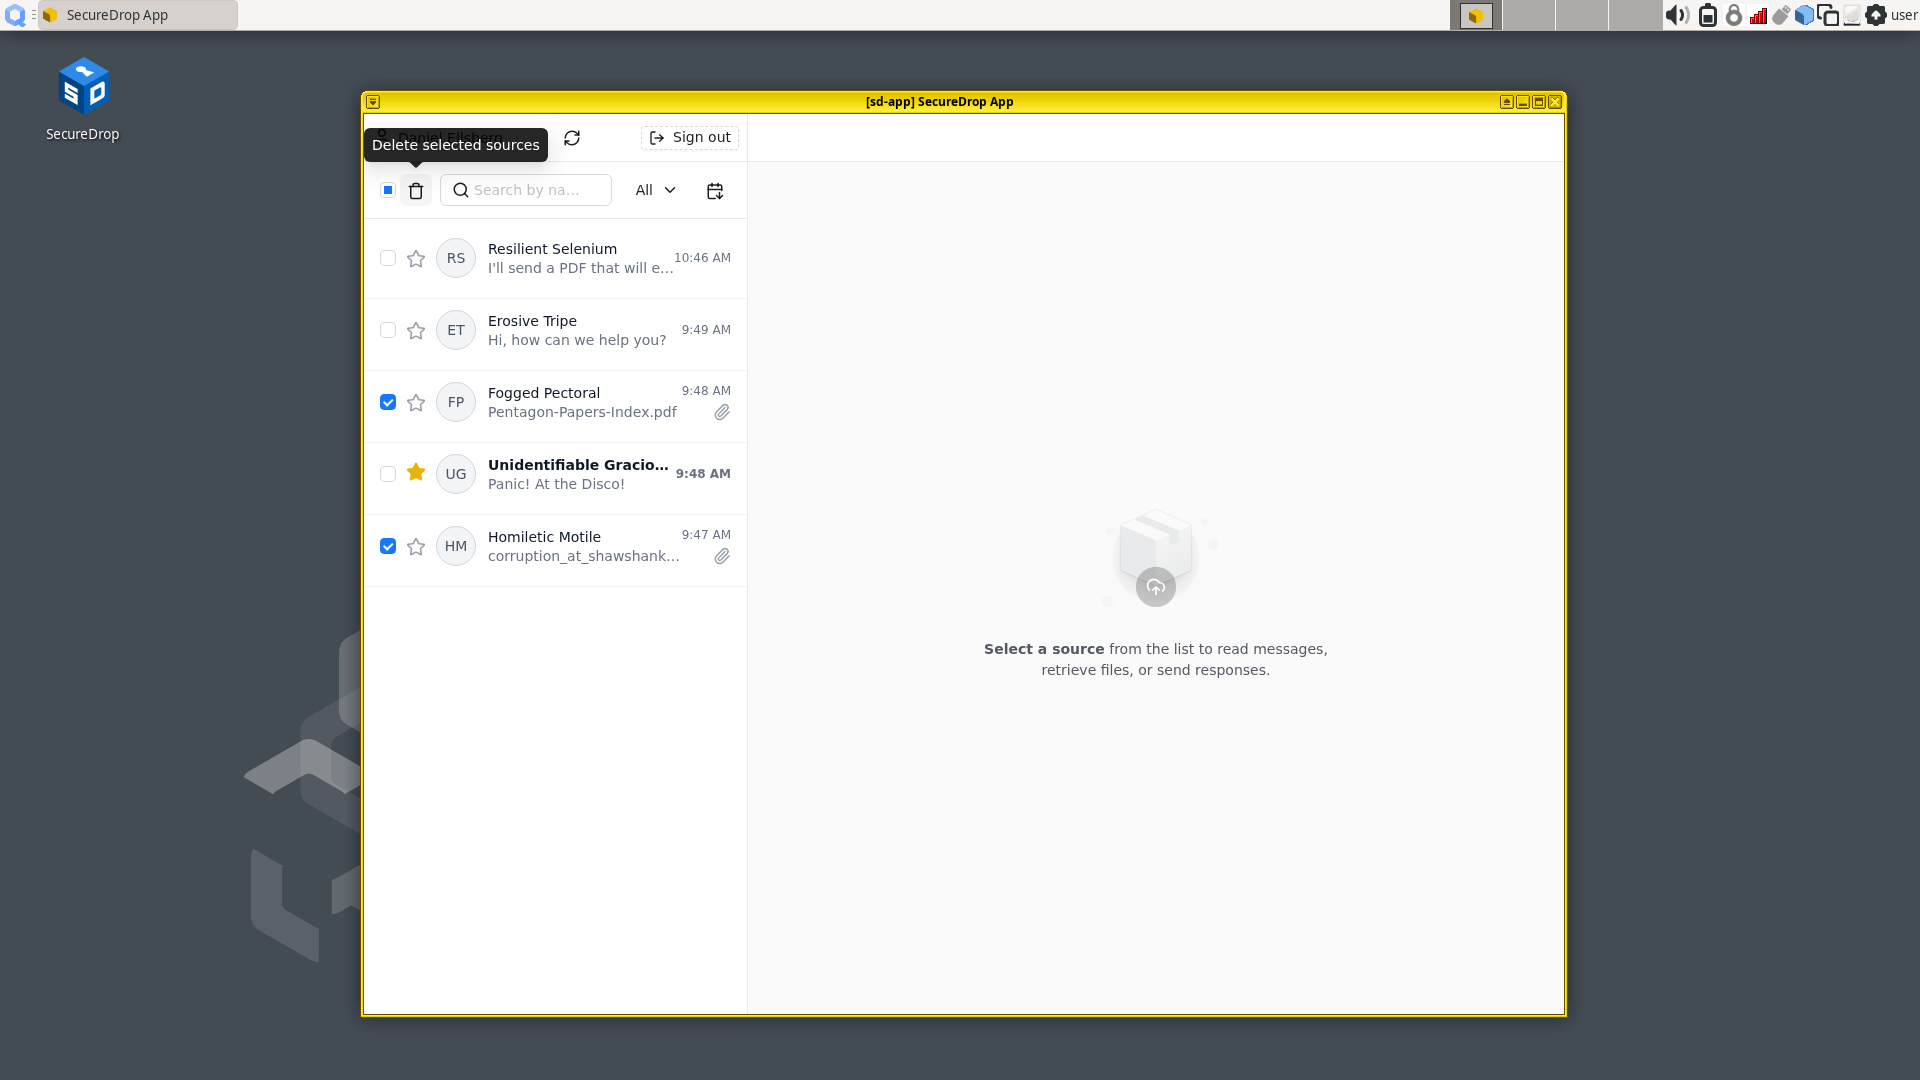1920x1080 pixels.
Task: Click the paperclip icon on Homiletic Motile
Action: [x=722, y=556]
